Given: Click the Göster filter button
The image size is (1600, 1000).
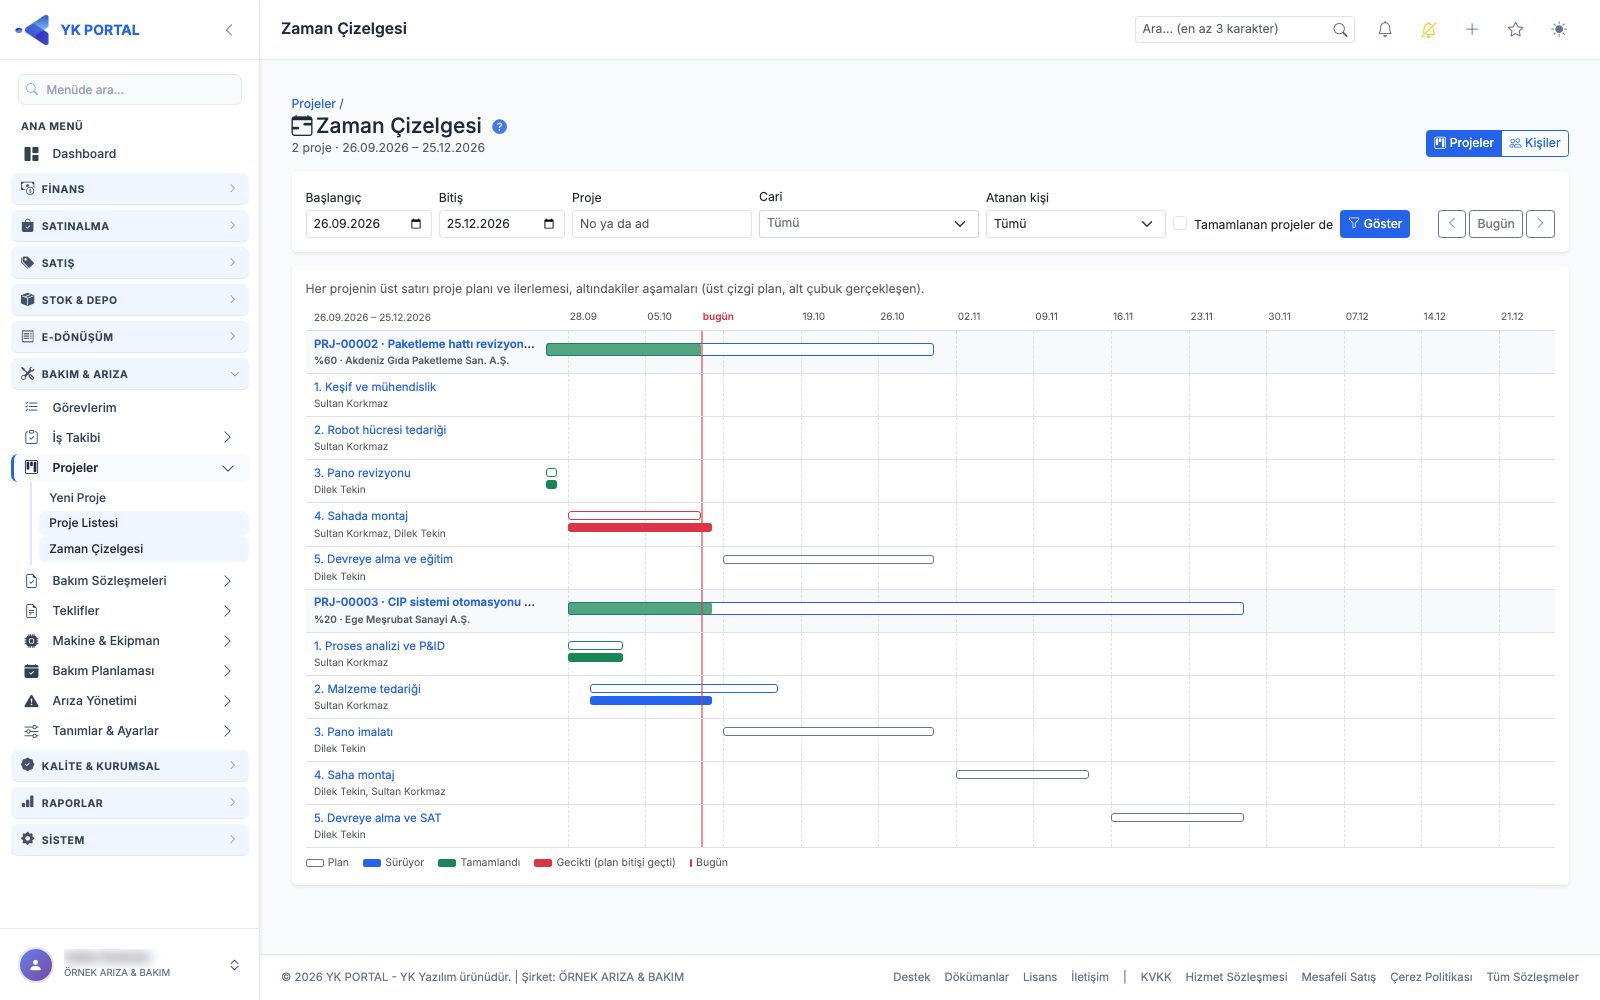Looking at the screenshot, I should pos(1375,224).
